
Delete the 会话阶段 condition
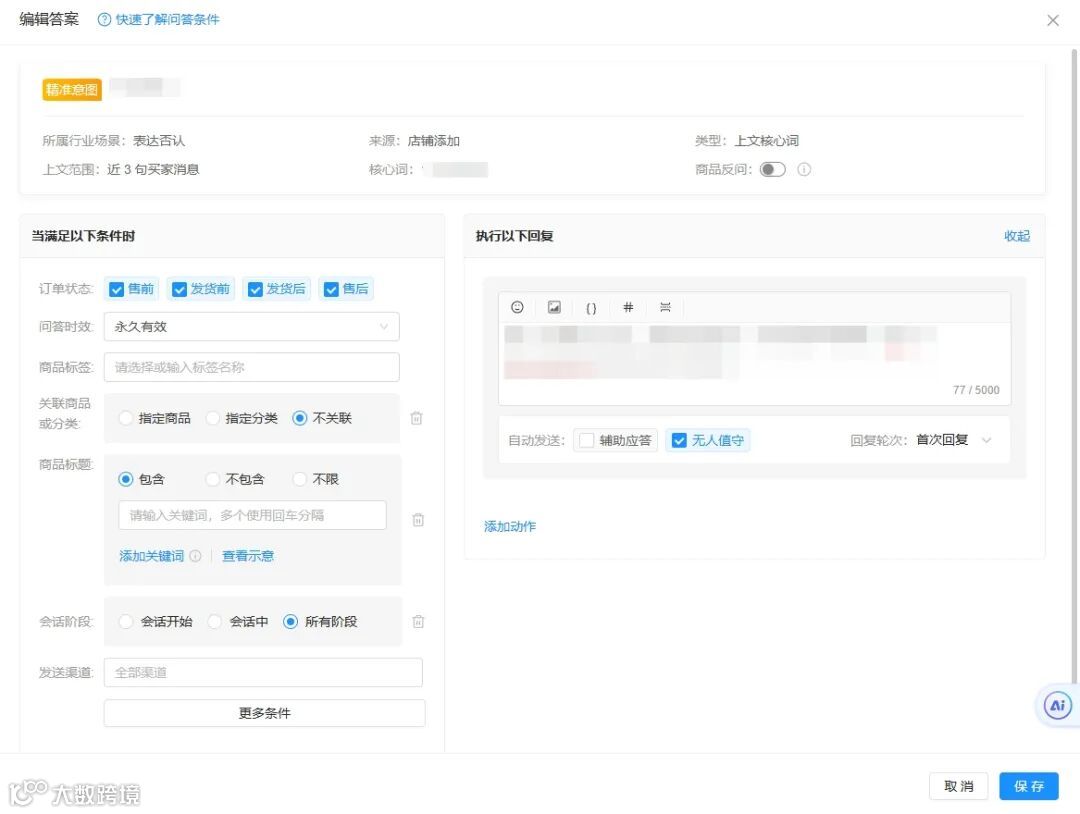[418, 622]
